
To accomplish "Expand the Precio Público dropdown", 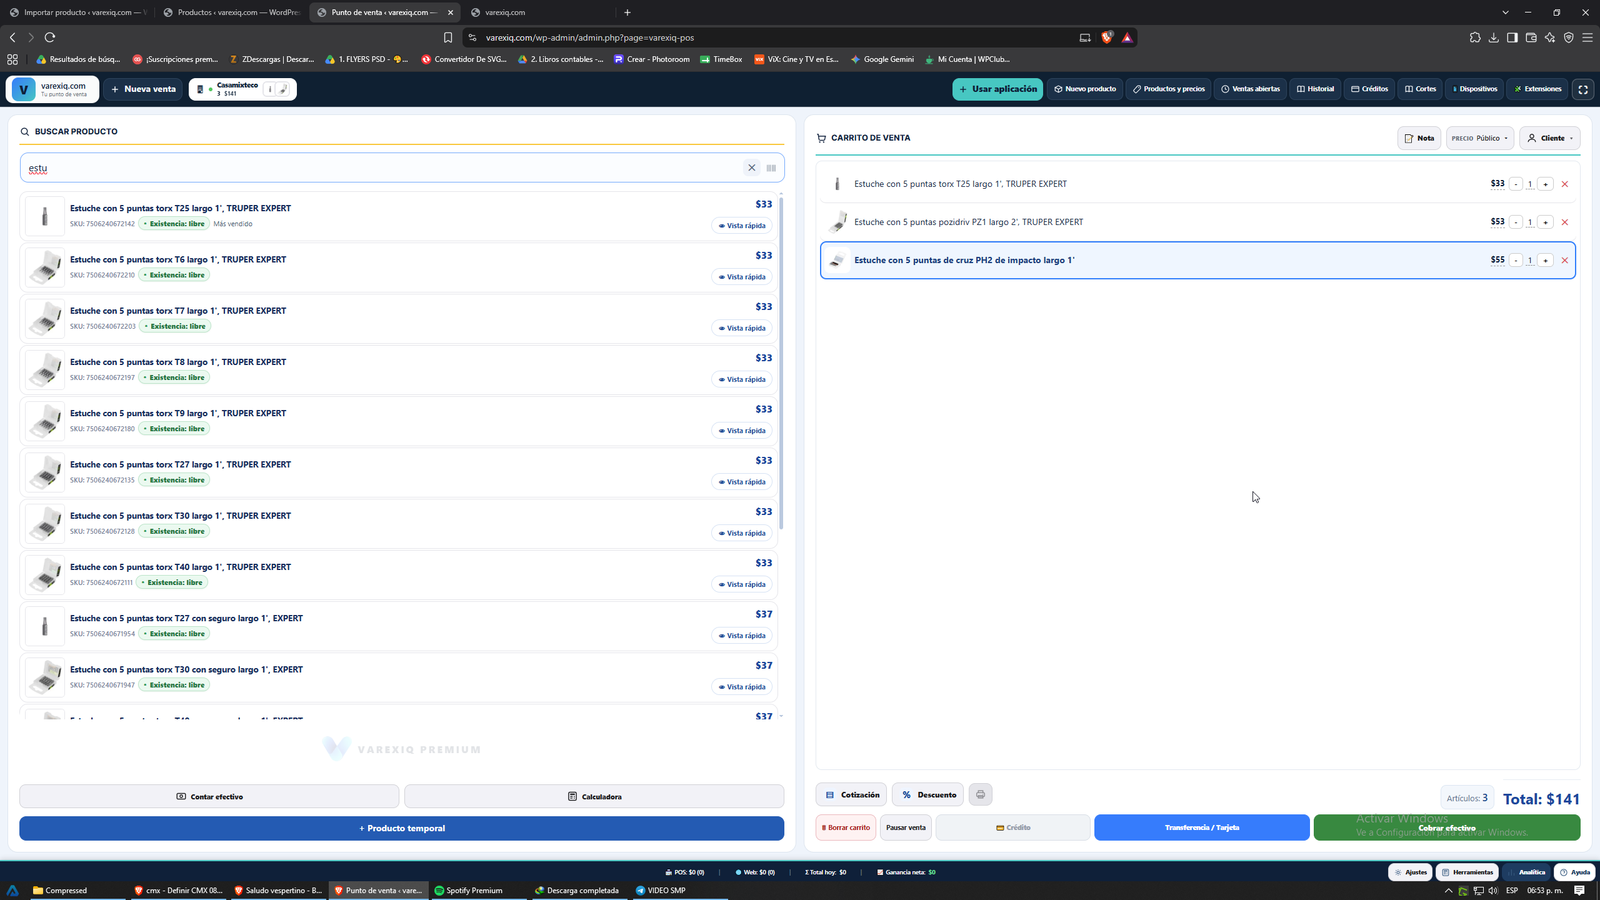I will [1480, 138].
